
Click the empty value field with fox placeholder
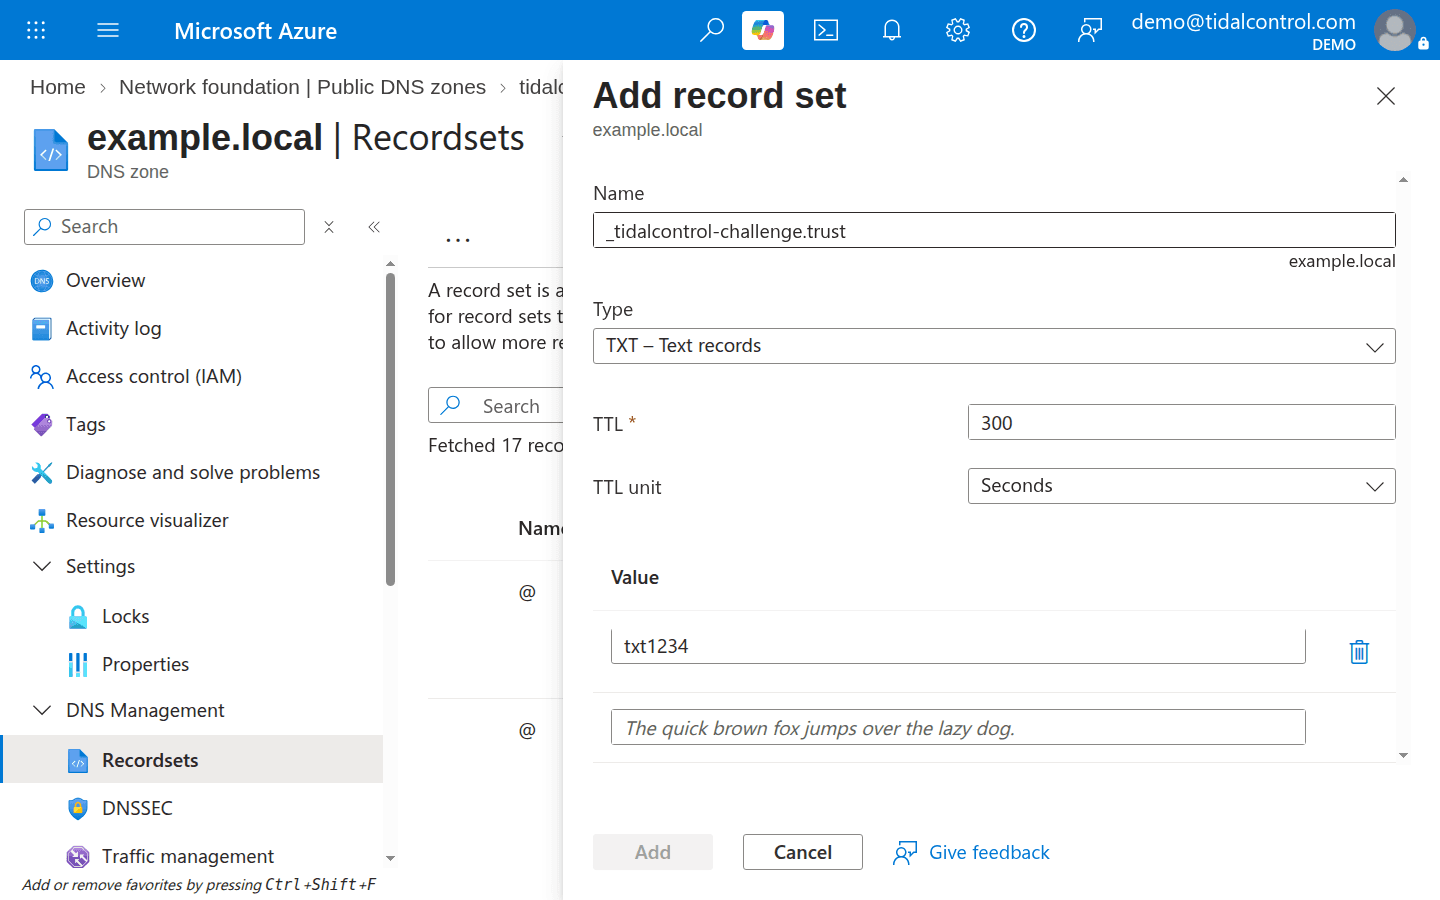(x=958, y=727)
